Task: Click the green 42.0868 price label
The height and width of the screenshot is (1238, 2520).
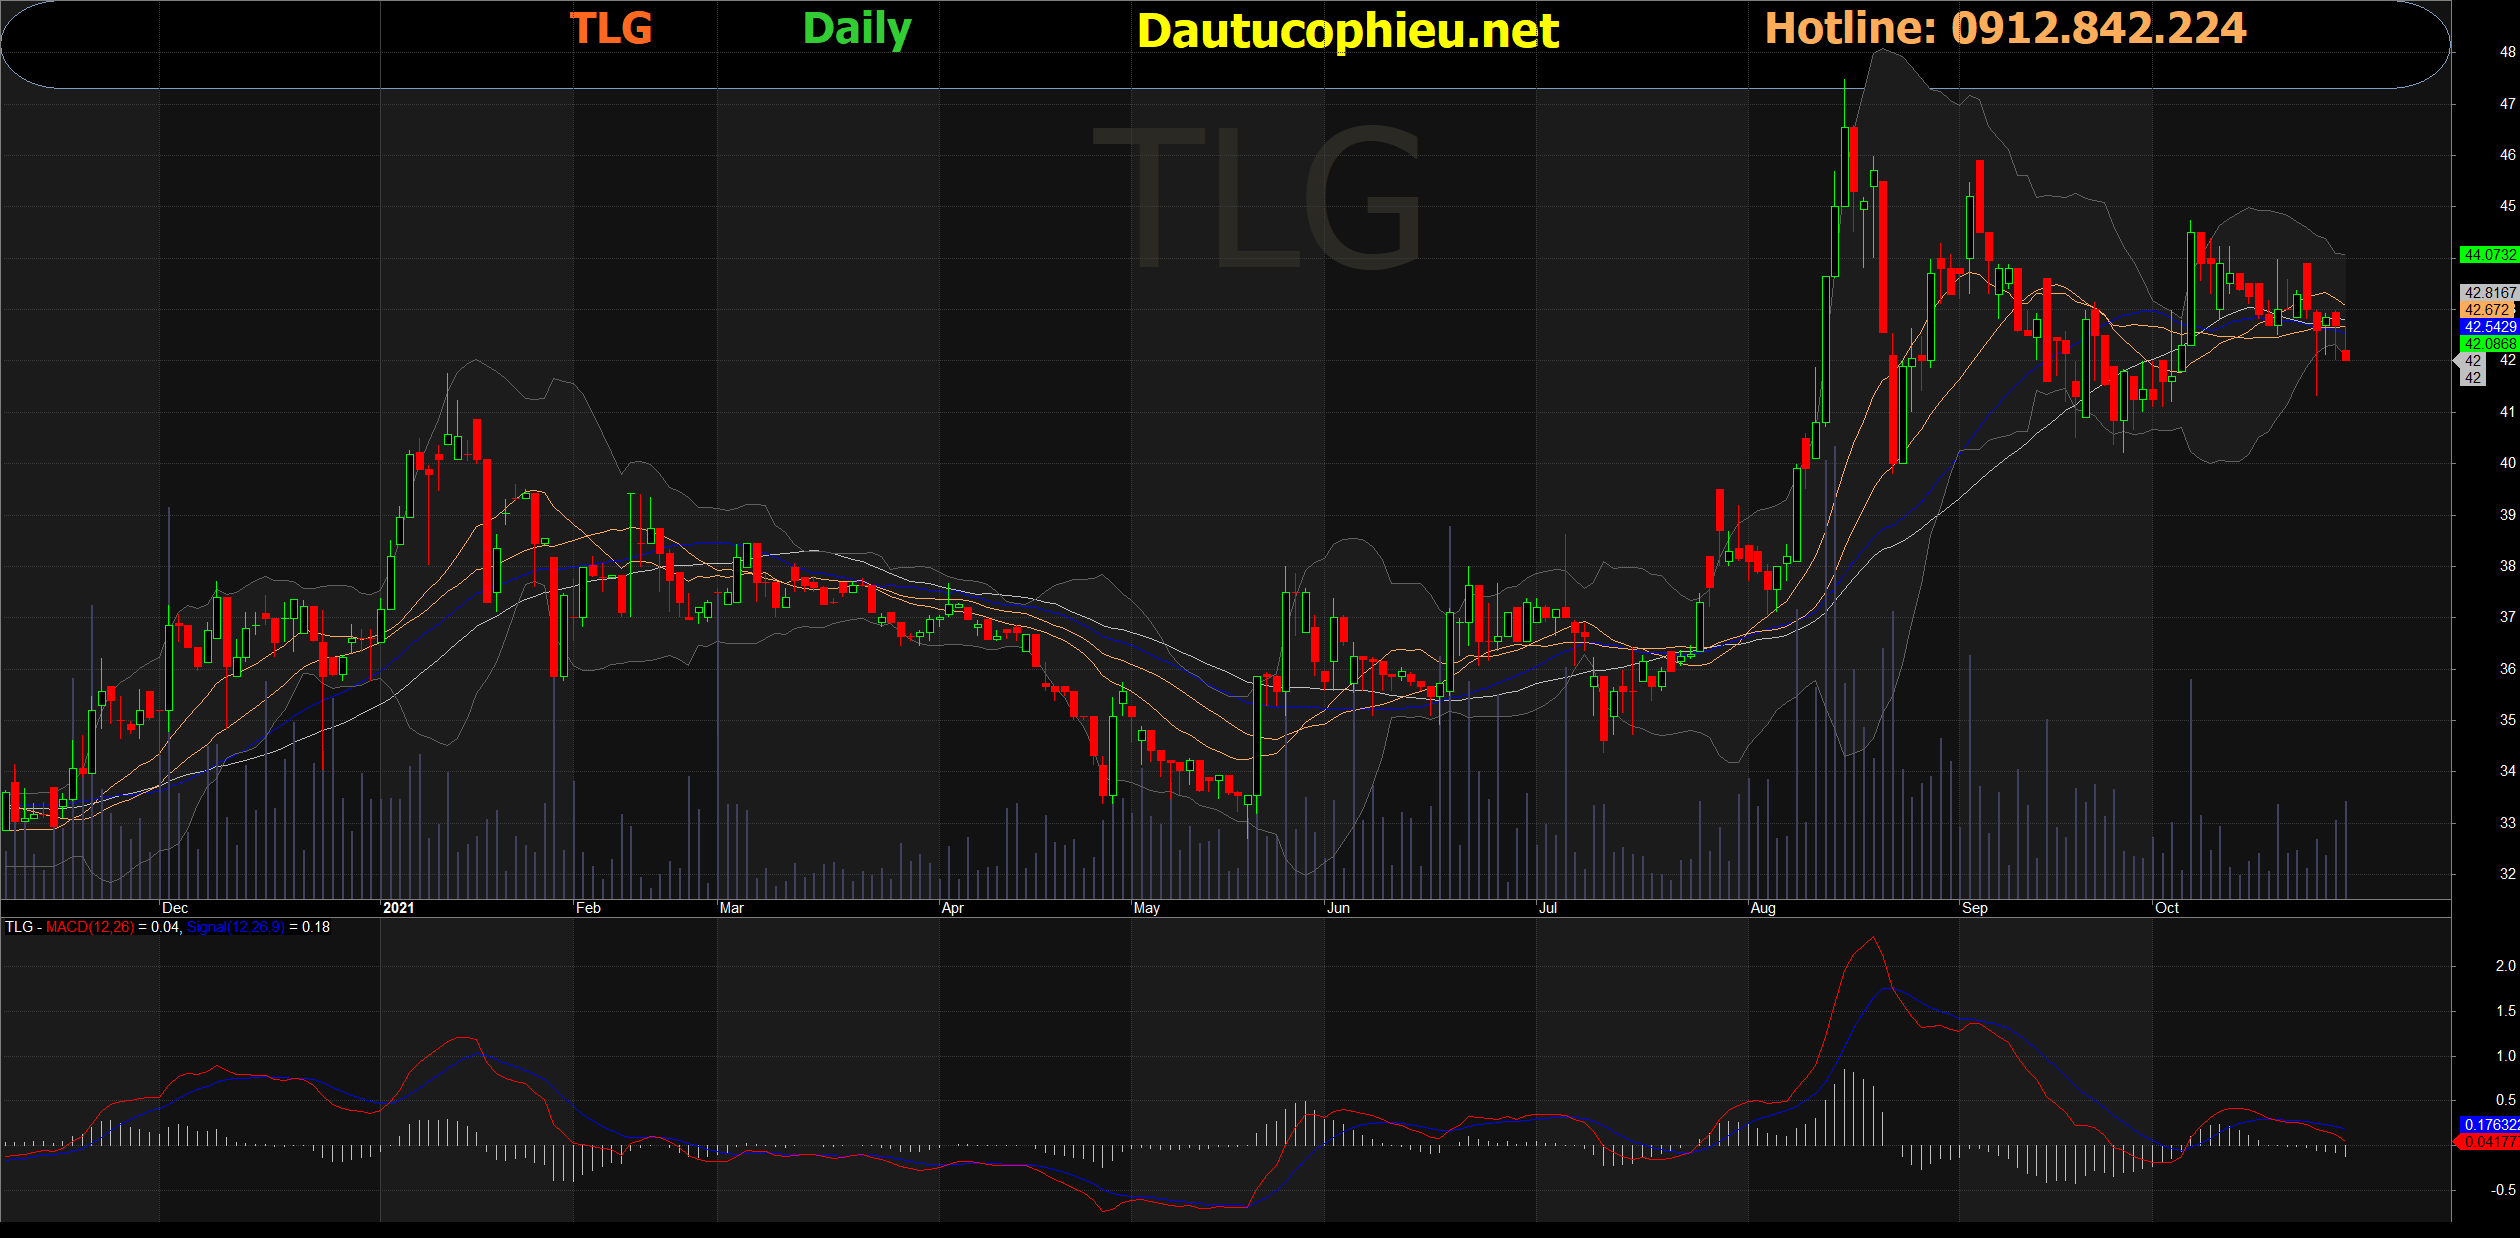Action: pyautogui.click(x=2489, y=344)
